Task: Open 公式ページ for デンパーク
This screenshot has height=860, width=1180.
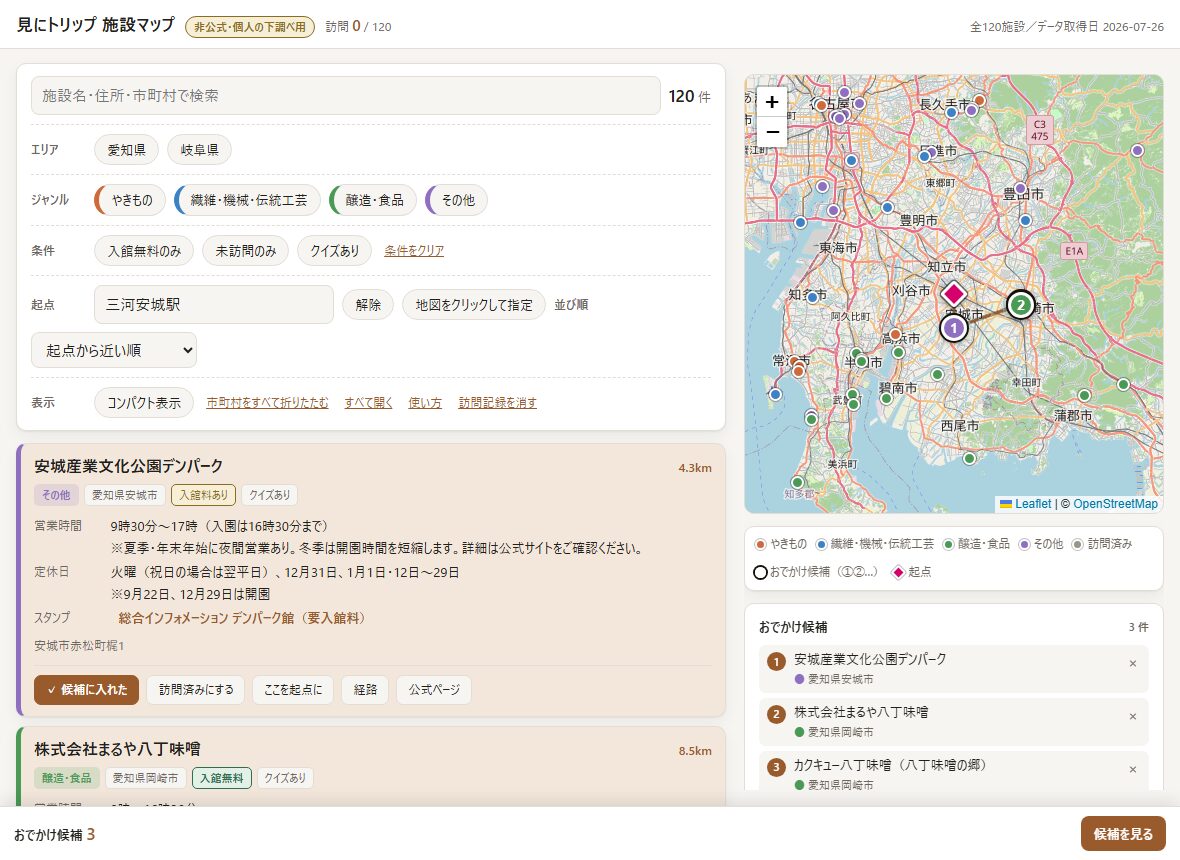Action: (x=434, y=689)
